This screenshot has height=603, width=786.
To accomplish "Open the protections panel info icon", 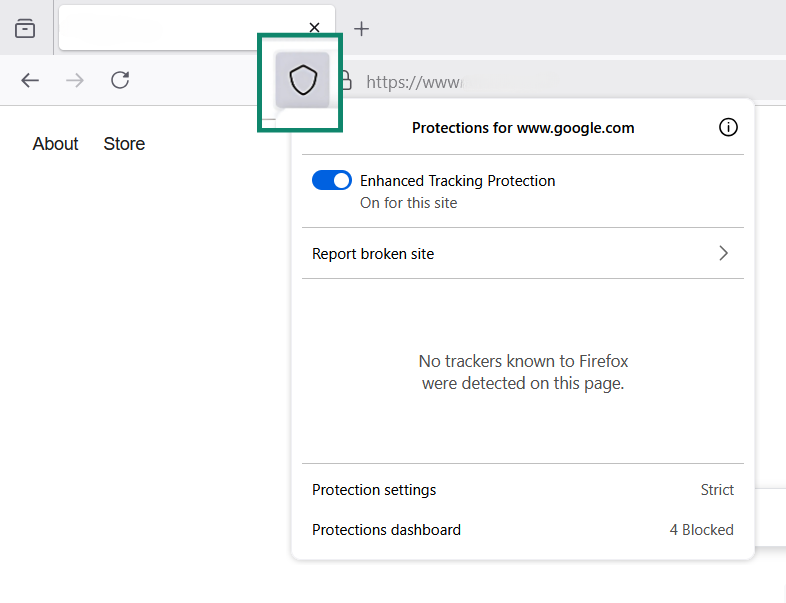I will 728,127.
